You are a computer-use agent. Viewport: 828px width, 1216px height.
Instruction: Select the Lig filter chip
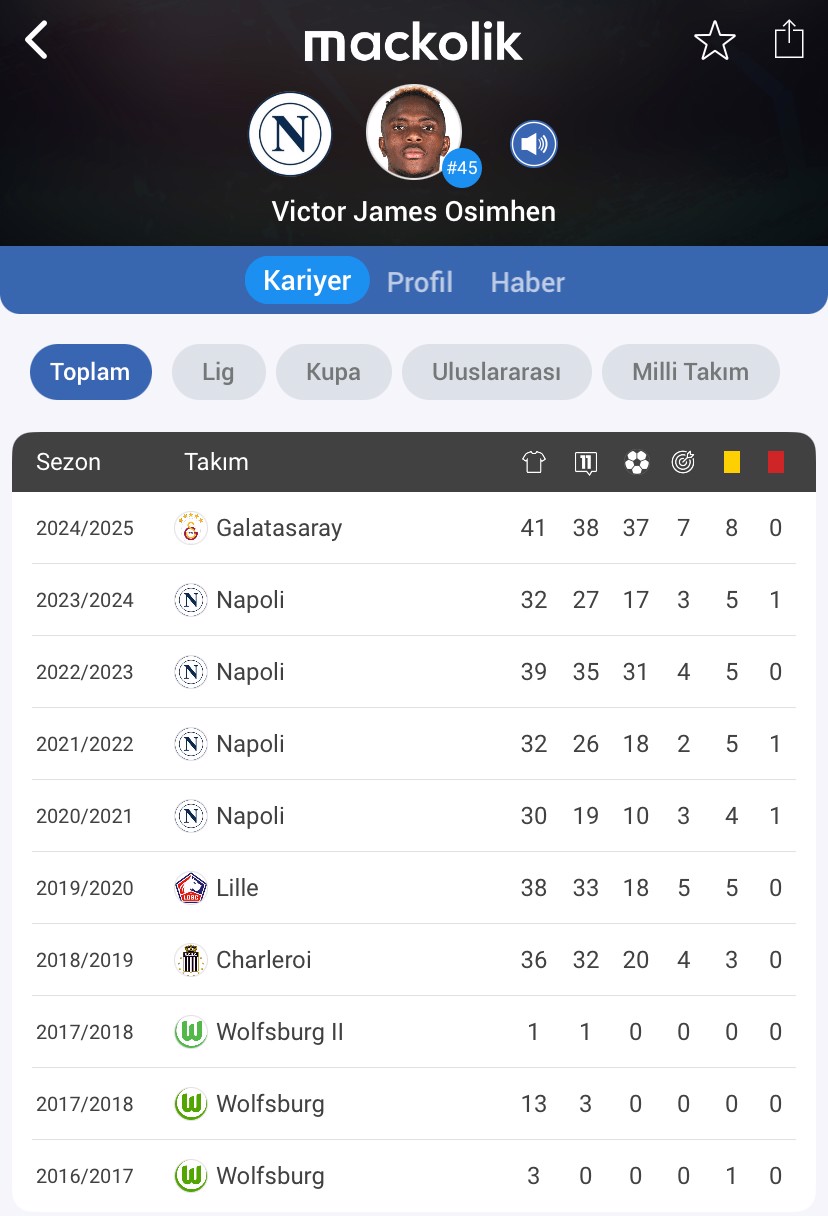pyautogui.click(x=218, y=372)
